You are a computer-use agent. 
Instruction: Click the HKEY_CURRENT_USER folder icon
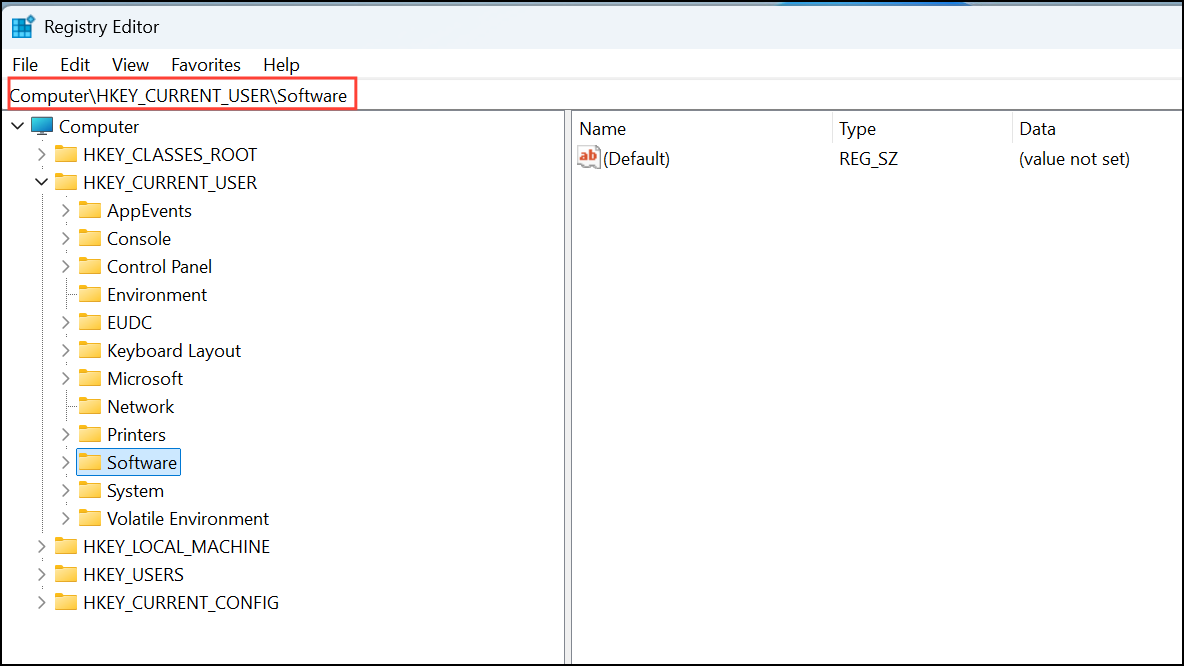tap(66, 182)
